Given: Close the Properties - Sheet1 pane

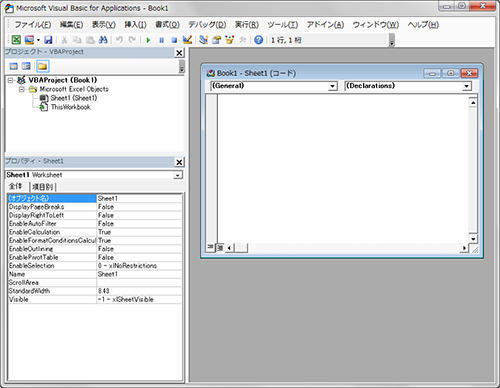Looking at the screenshot, I should coord(179,162).
